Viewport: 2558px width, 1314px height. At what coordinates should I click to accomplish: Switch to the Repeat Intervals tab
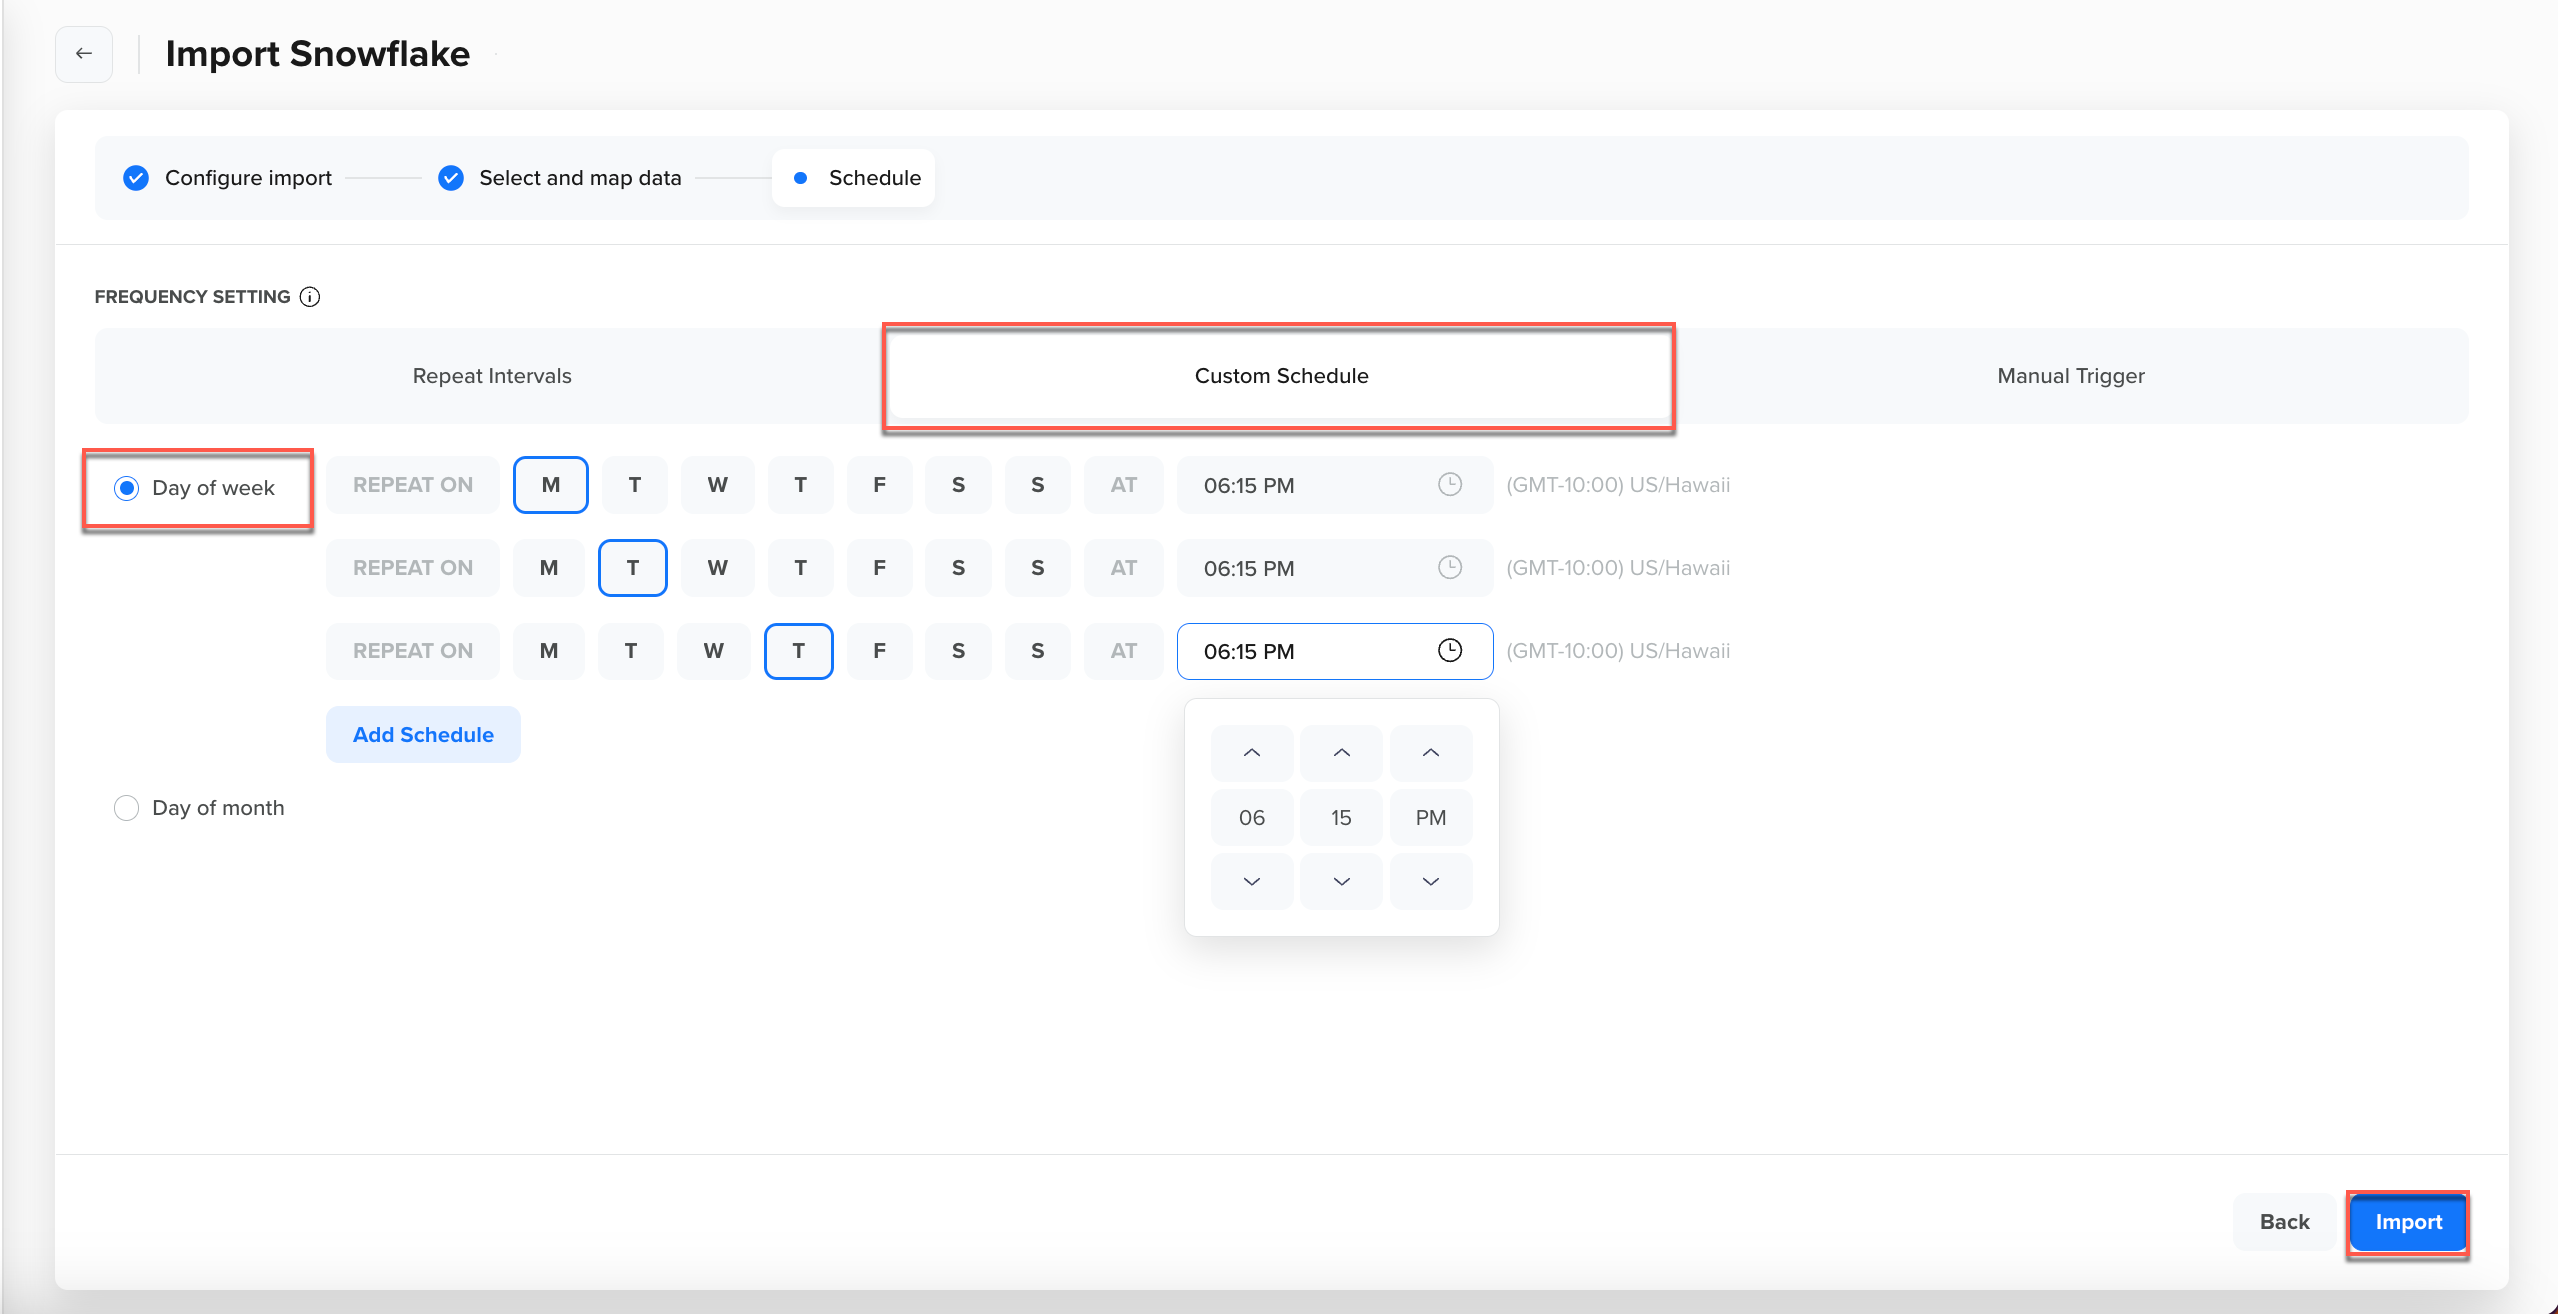coord(491,376)
